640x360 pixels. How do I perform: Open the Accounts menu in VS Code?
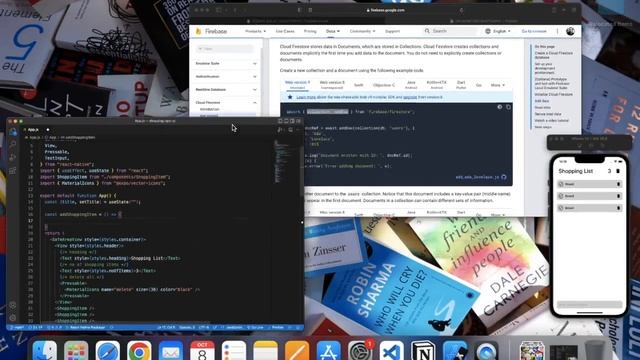coord(13,305)
